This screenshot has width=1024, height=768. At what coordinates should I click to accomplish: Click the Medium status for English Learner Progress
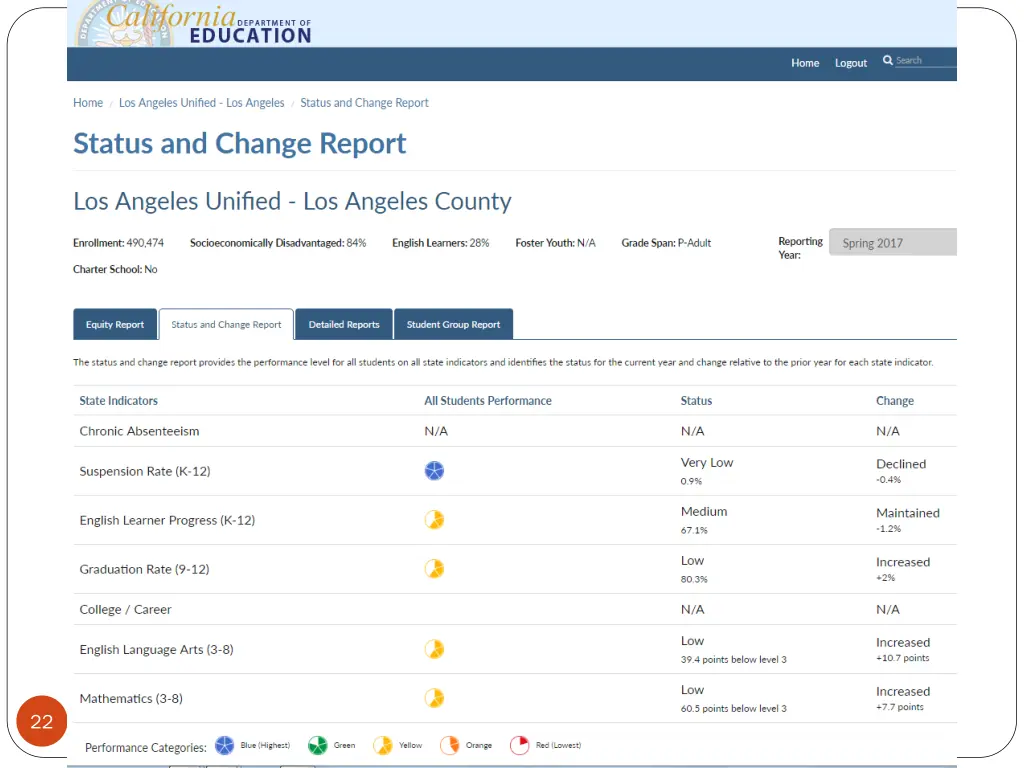tap(704, 511)
